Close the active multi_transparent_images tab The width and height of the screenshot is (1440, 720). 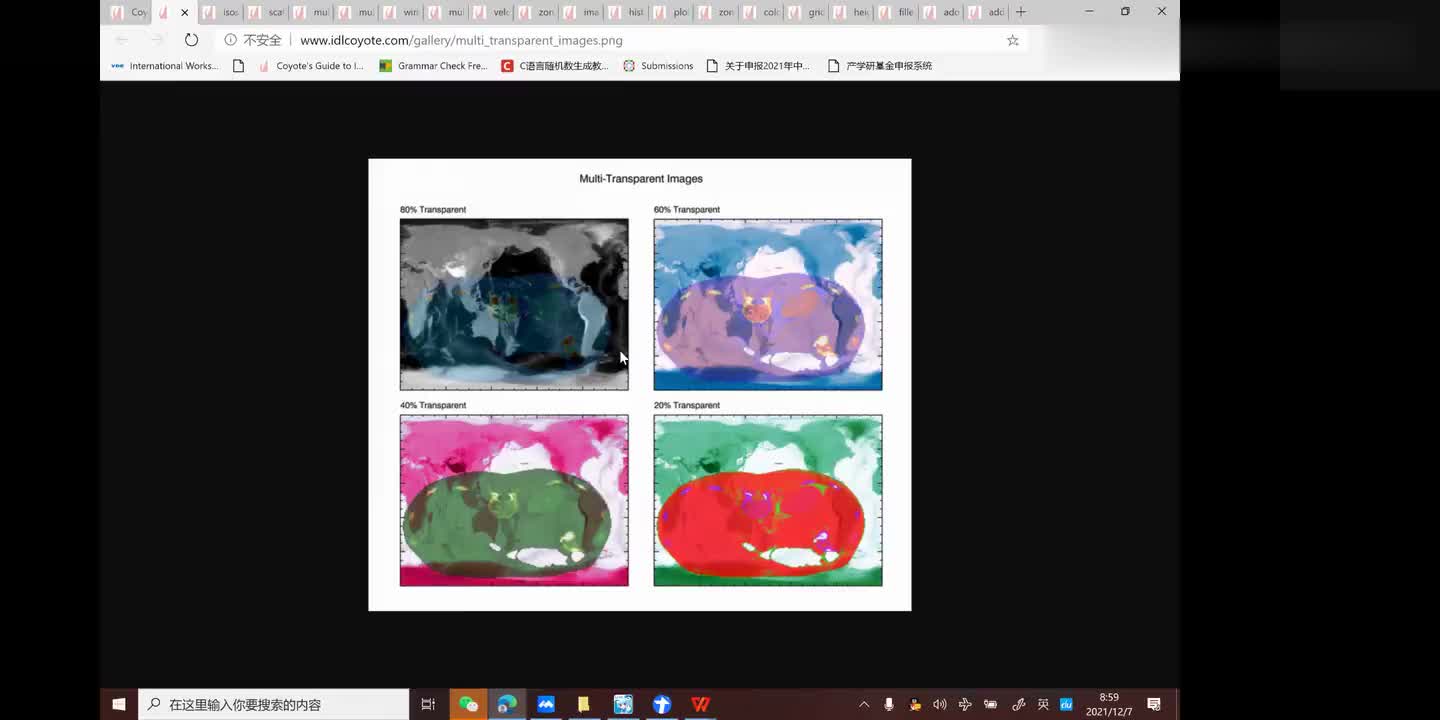pos(184,12)
